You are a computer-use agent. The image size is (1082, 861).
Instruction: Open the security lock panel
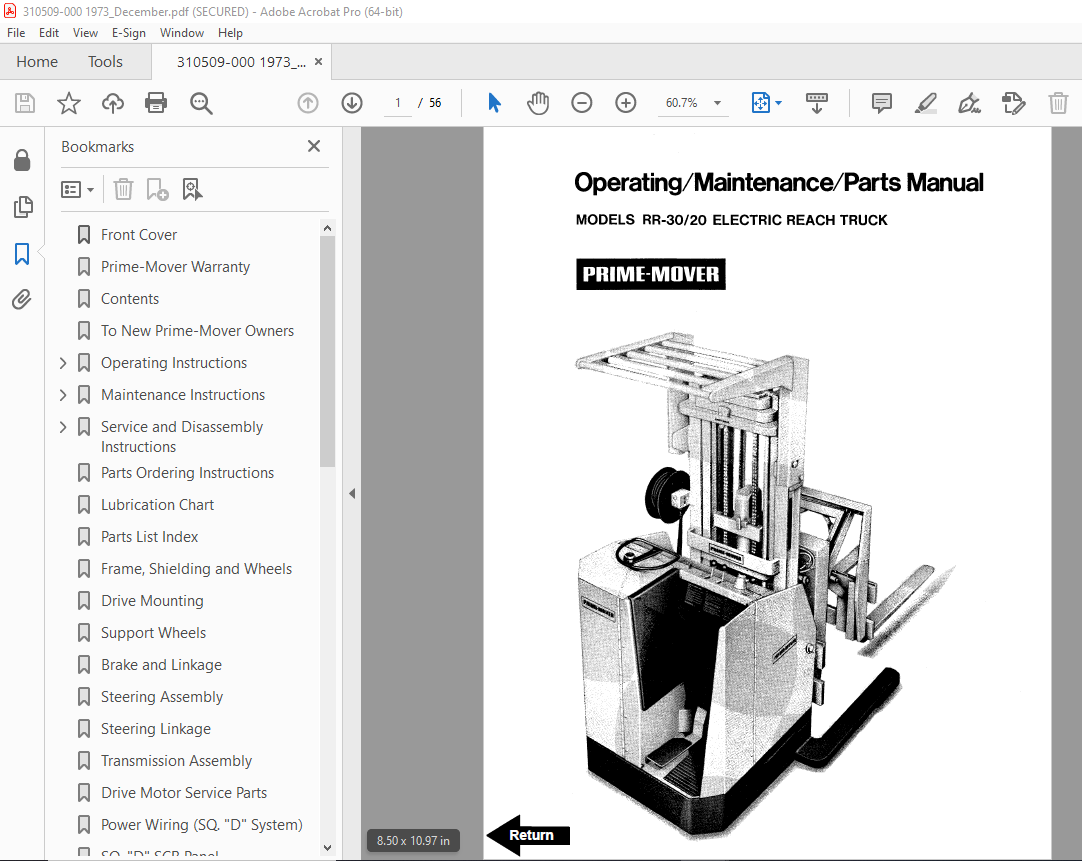(x=22, y=160)
